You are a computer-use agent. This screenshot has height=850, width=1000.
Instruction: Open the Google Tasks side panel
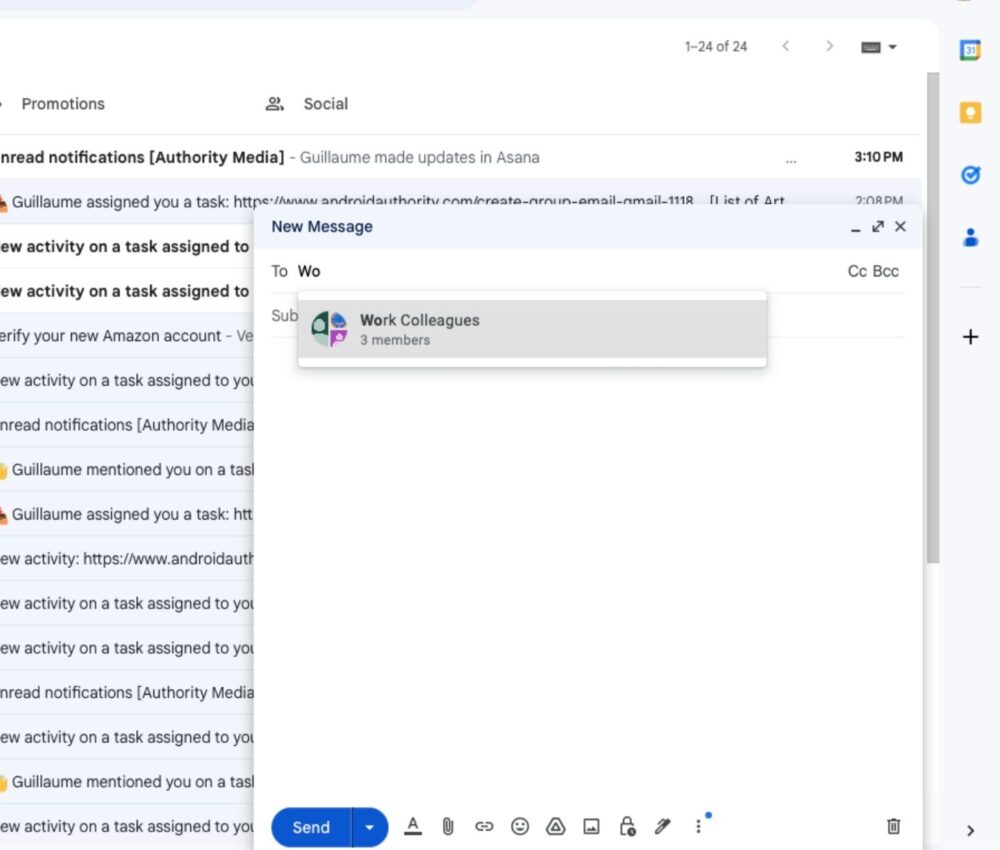tap(970, 175)
